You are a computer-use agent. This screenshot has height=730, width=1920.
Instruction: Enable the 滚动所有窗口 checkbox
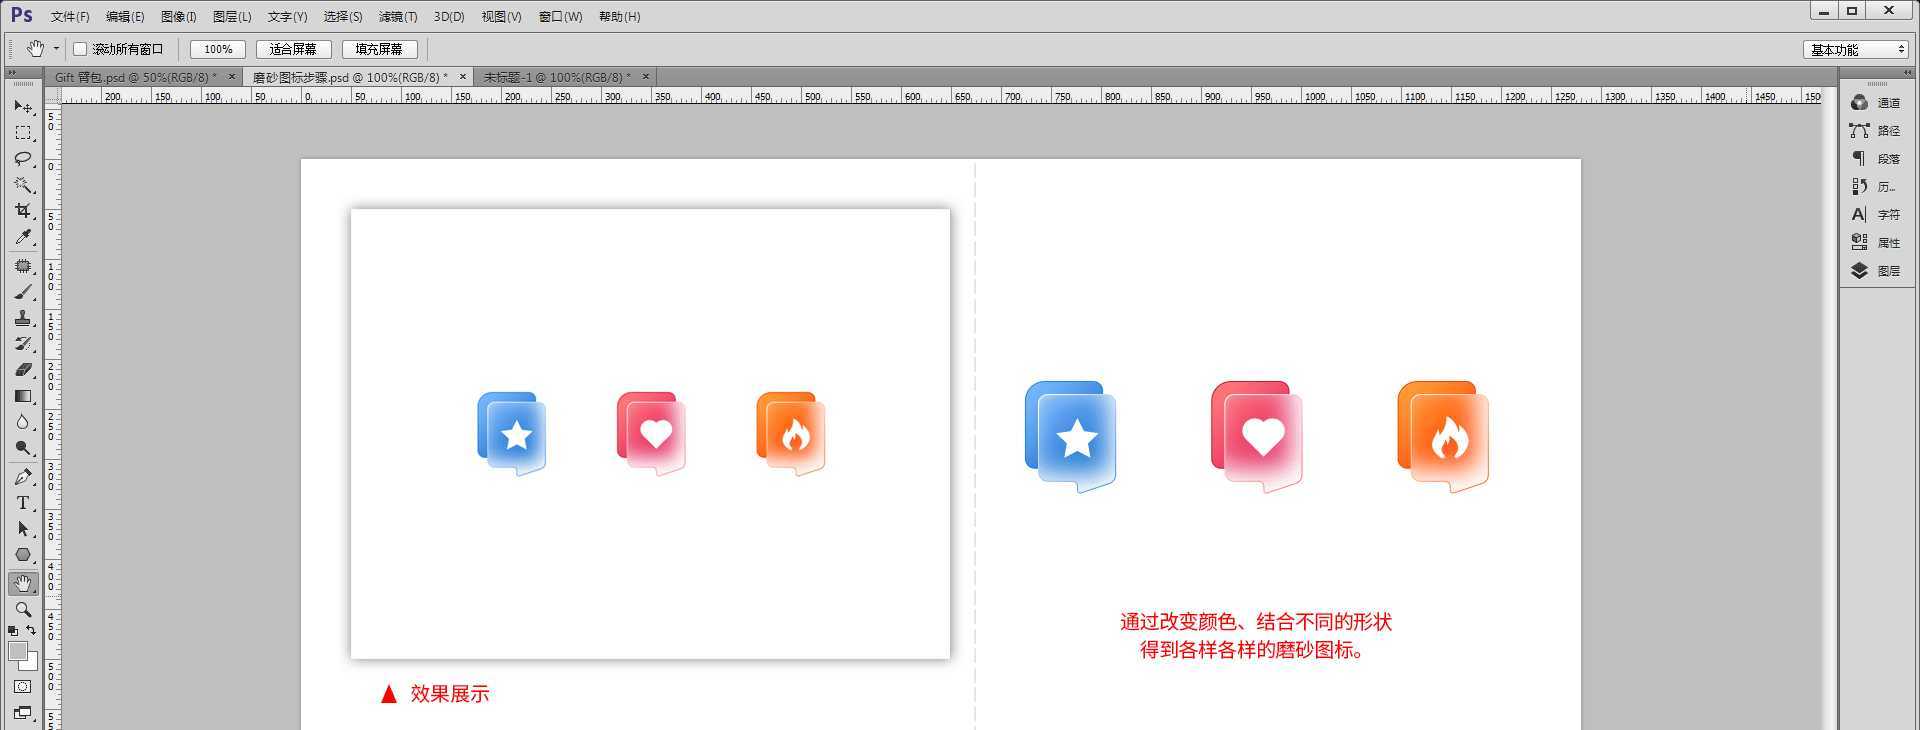coord(80,49)
